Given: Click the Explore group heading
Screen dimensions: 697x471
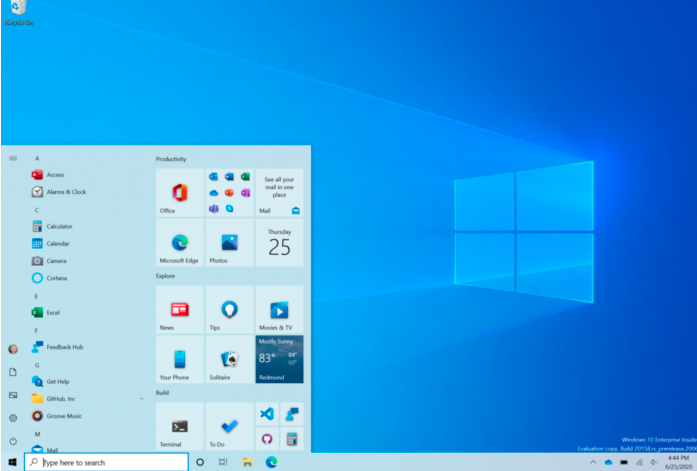Looking at the screenshot, I should point(165,276).
